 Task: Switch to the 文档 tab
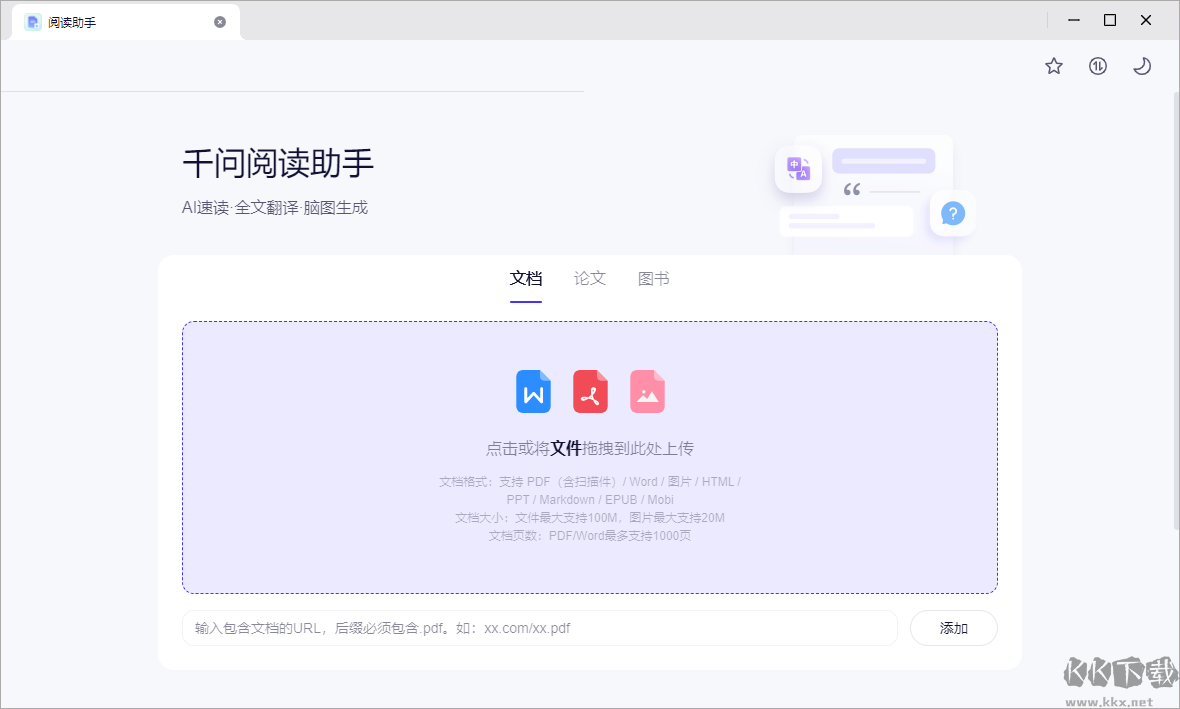[526, 278]
